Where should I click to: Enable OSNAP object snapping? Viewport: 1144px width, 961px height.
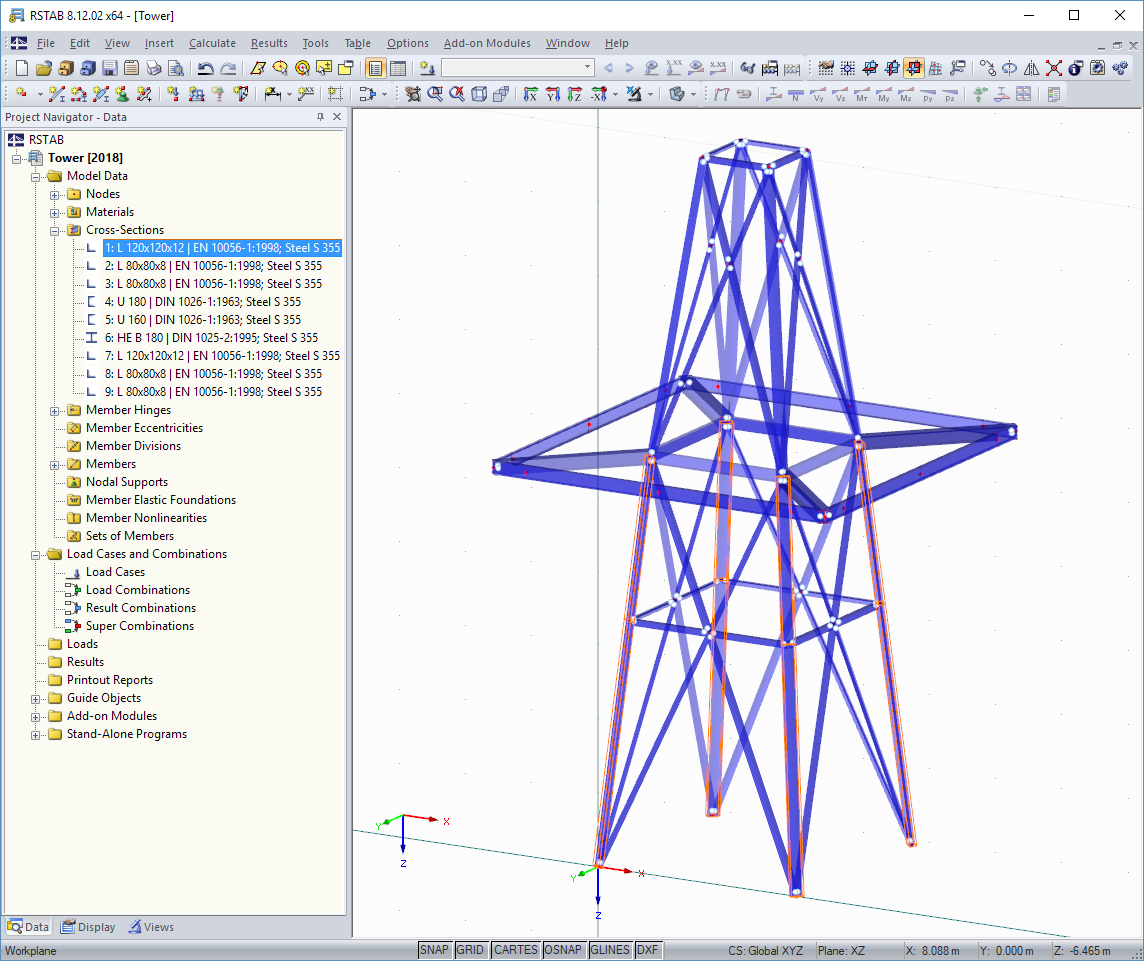[564, 950]
